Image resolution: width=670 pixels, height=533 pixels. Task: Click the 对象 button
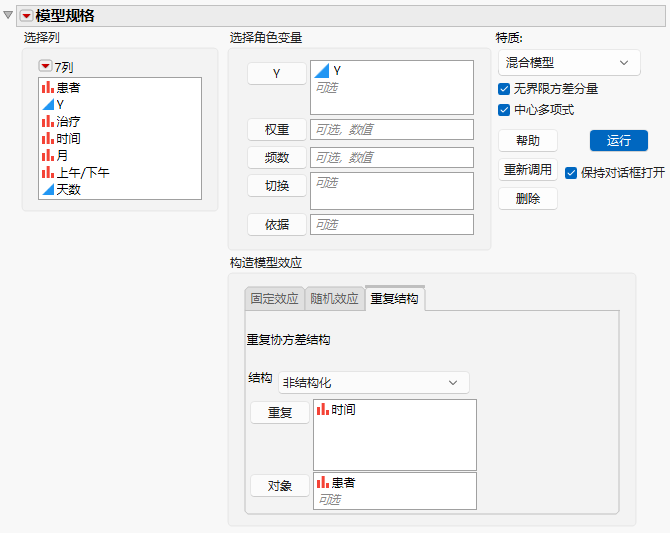(280, 486)
